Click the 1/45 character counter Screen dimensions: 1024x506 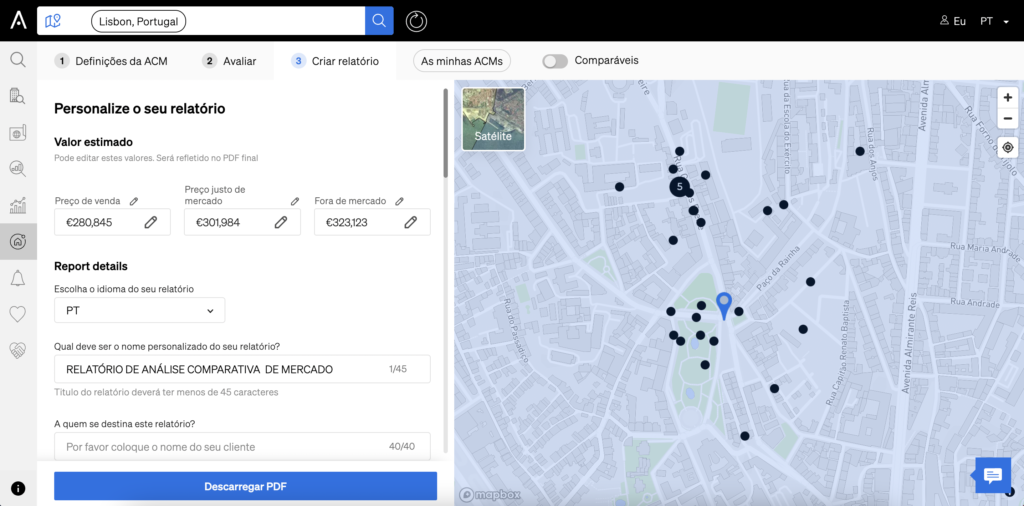(x=398, y=369)
